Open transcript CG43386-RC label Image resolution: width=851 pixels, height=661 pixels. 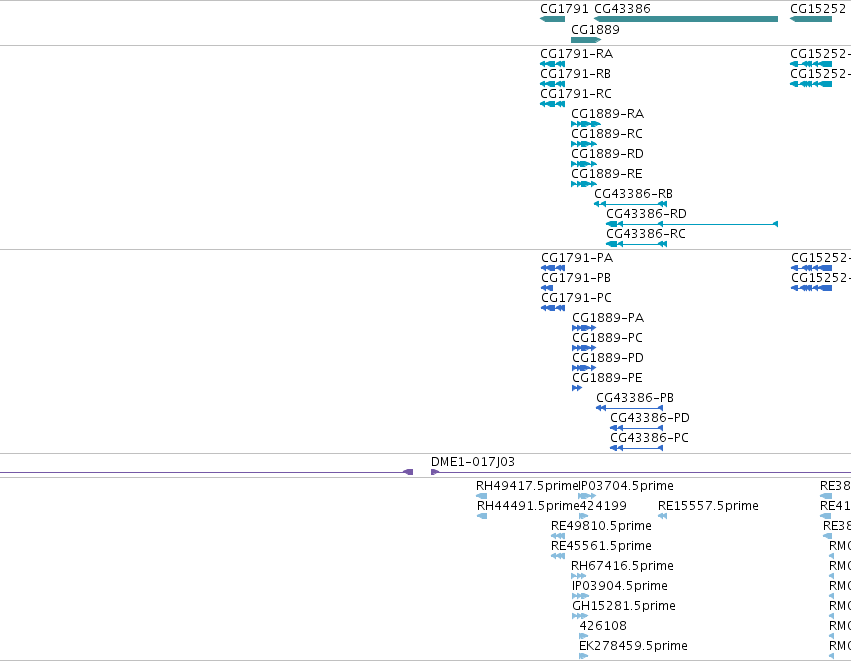[x=646, y=234]
